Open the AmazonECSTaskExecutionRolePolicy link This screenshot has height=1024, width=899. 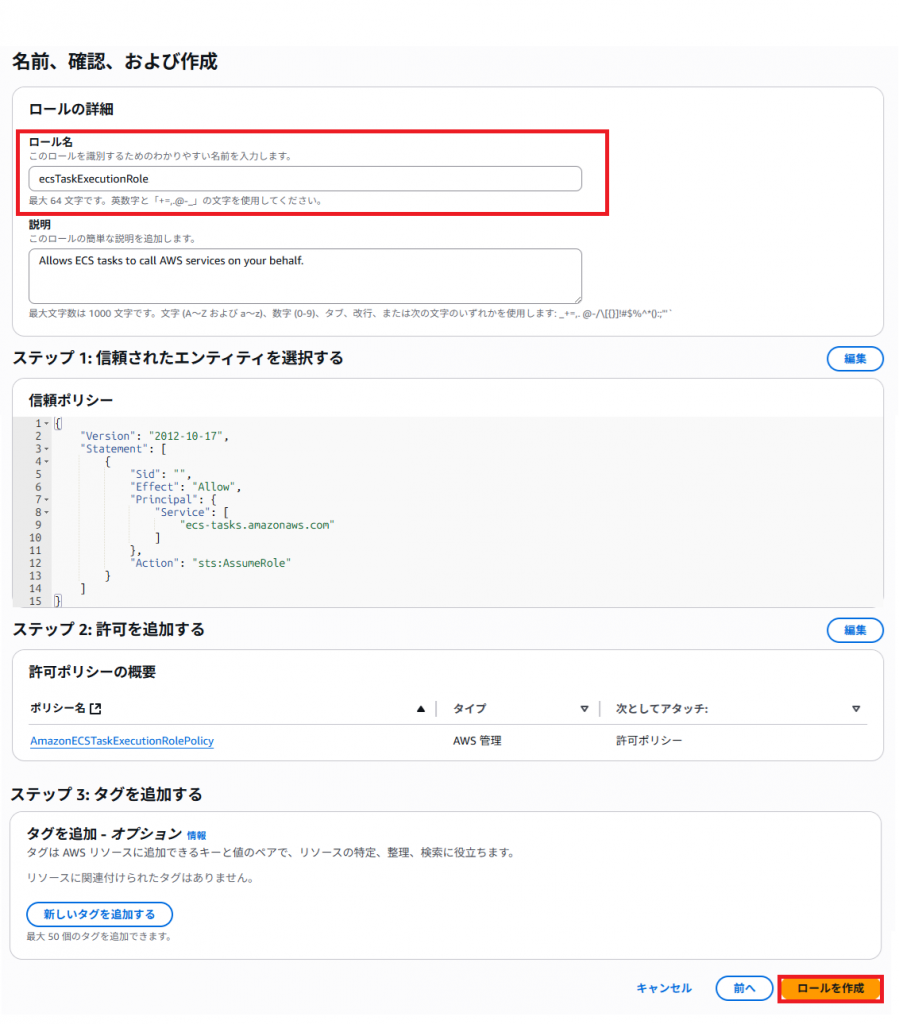122,741
